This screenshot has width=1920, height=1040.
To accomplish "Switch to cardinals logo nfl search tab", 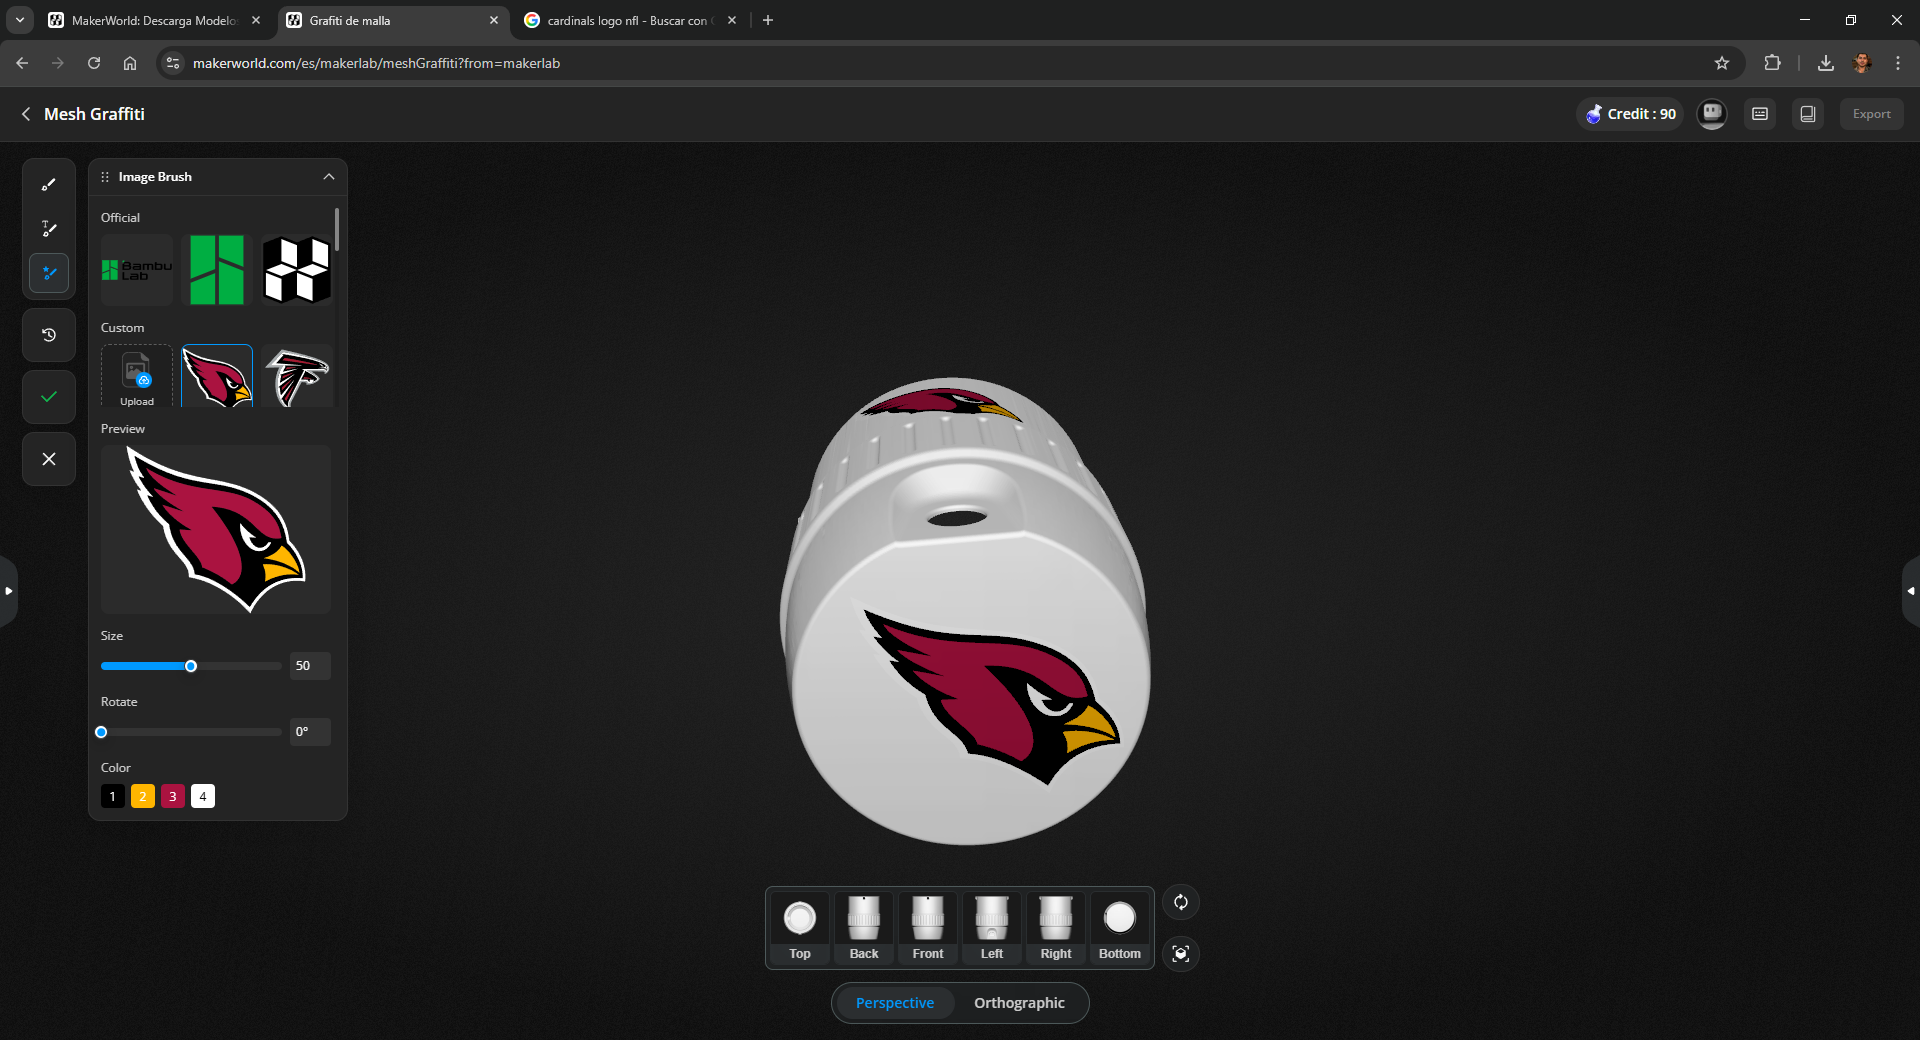I will 628,20.
